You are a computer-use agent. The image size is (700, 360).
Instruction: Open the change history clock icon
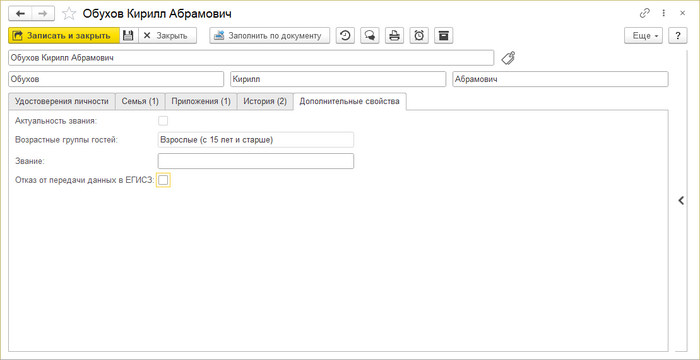click(x=345, y=36)
